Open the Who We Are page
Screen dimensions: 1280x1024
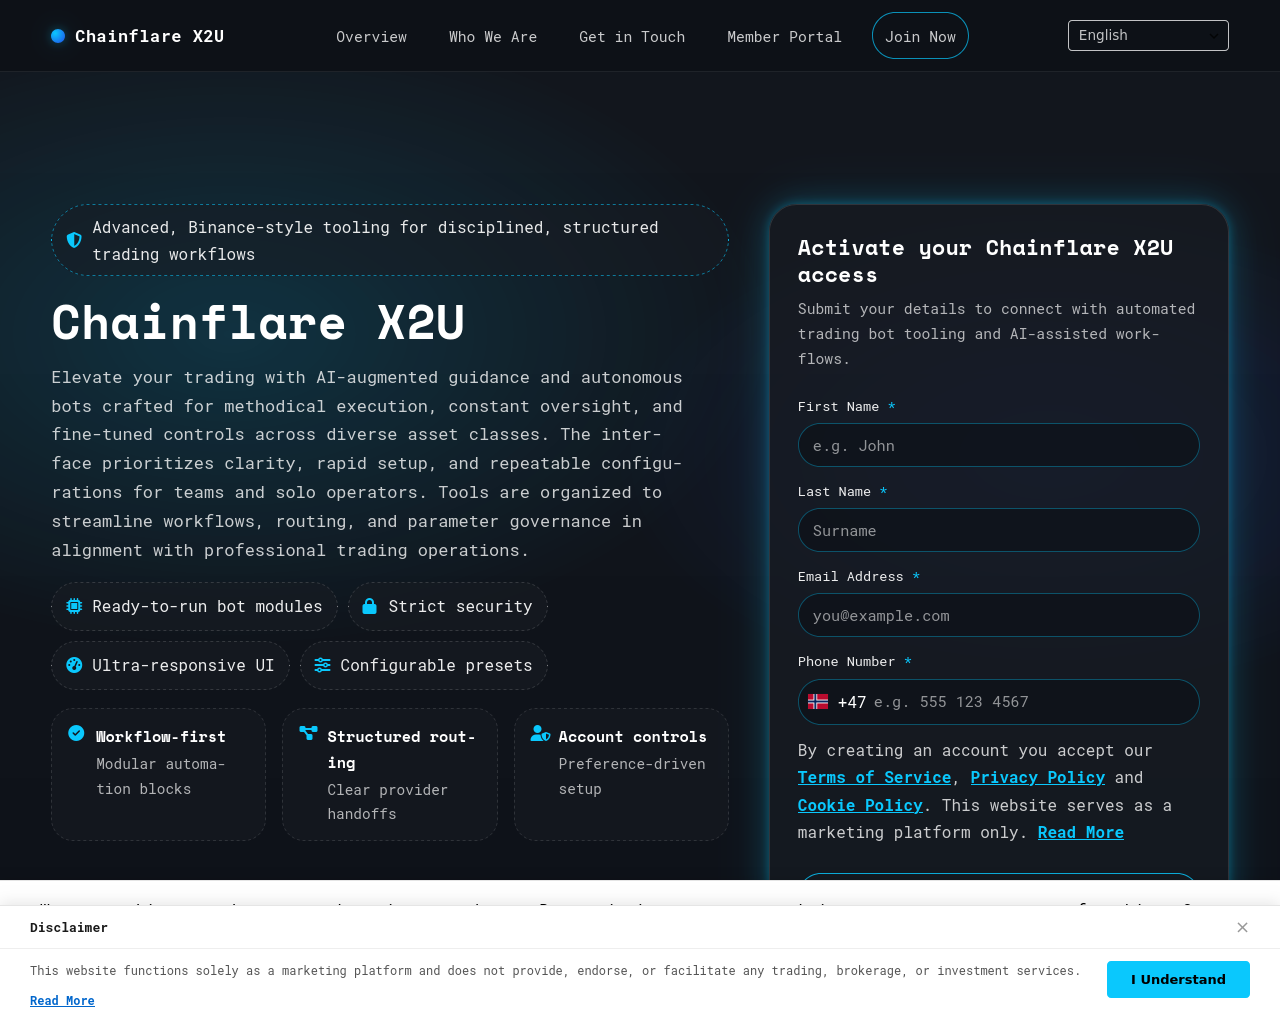[493, 37]
